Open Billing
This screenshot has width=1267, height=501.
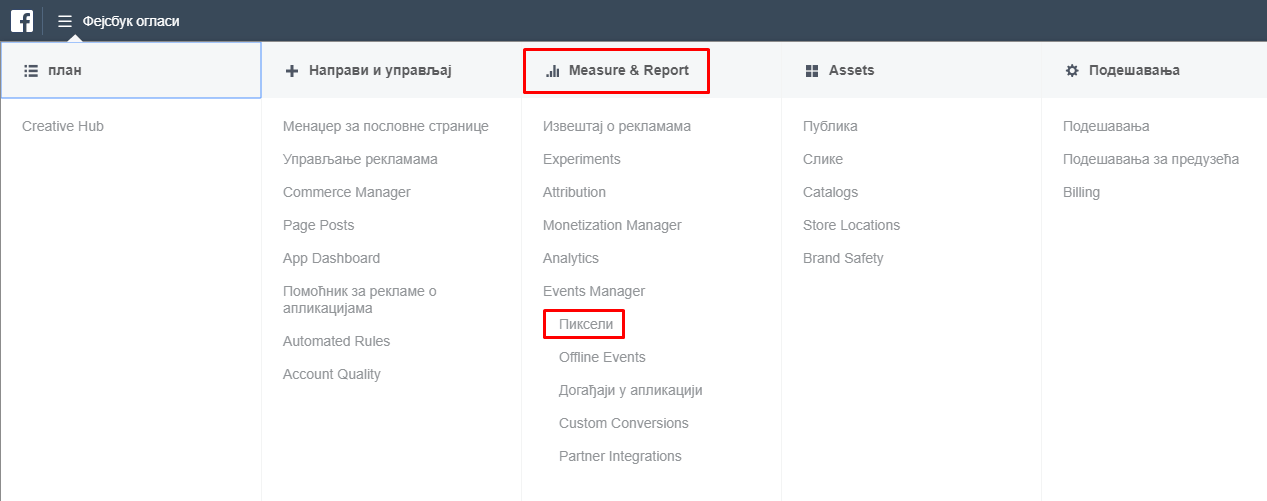point(1081,192)
